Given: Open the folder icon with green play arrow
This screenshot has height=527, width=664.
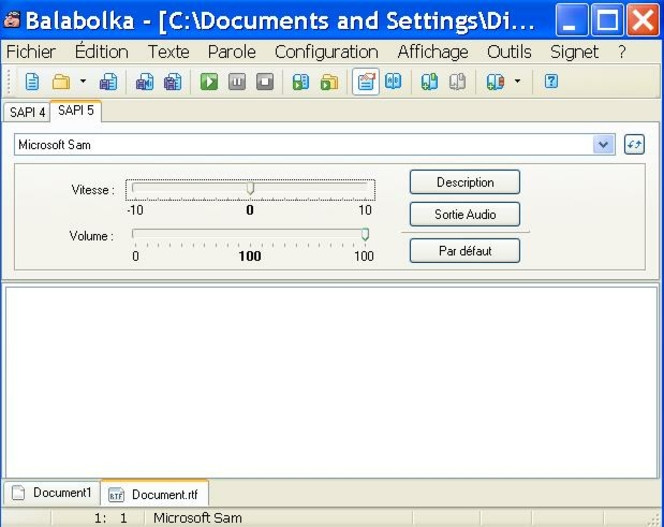Looking at the screenshot, I should pos(329,81).
